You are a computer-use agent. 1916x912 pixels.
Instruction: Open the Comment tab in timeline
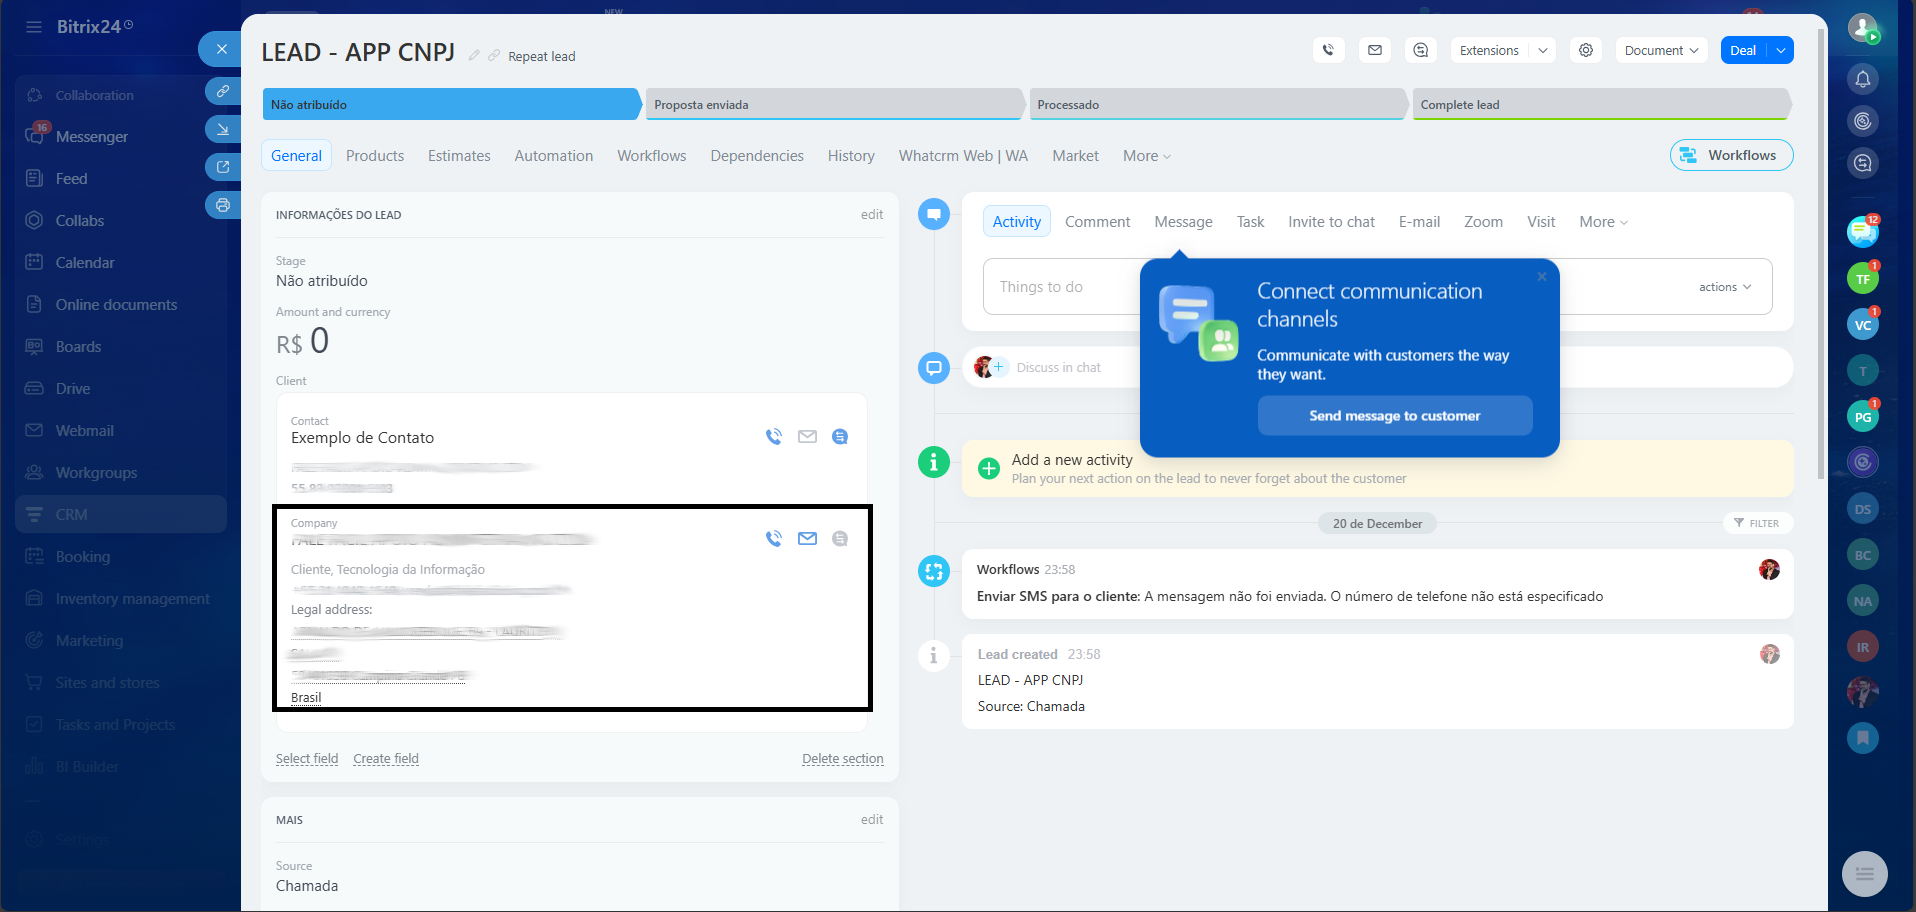pyautogui.click(x=1097, y=222)
